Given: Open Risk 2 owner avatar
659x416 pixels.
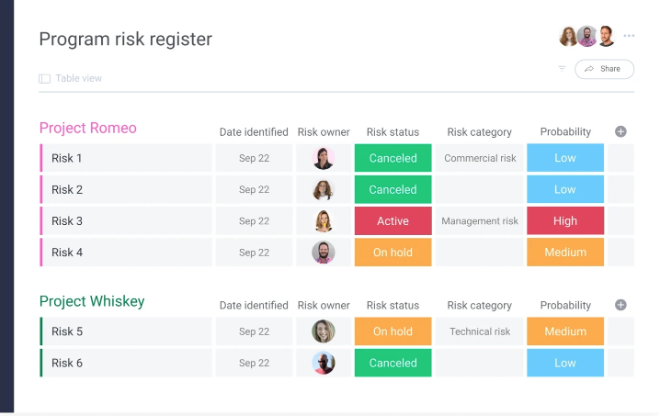Looking at the screenshot, I should 323,190.
